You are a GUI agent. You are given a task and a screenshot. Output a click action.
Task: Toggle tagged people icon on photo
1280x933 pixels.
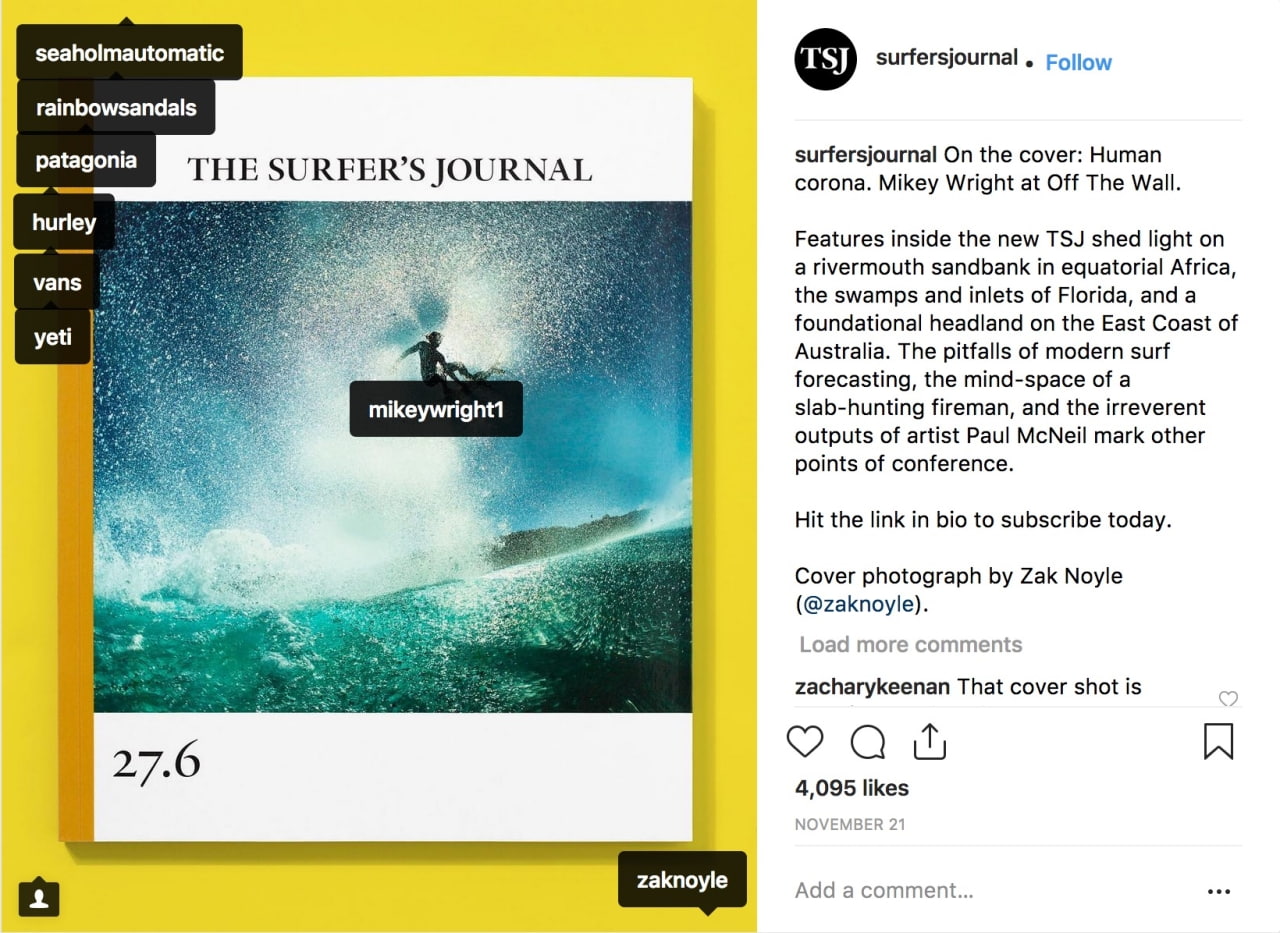click(x=39, y=897)
